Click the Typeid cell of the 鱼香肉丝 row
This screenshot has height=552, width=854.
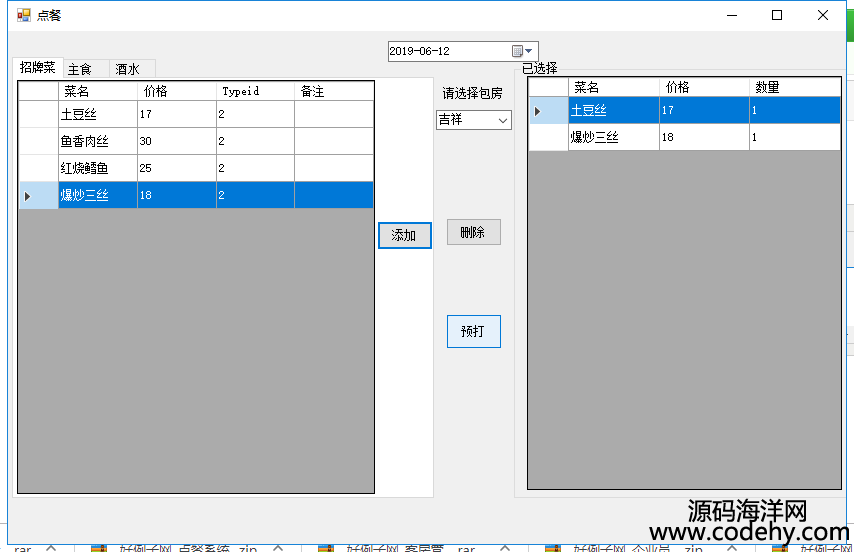pos(255,141)
